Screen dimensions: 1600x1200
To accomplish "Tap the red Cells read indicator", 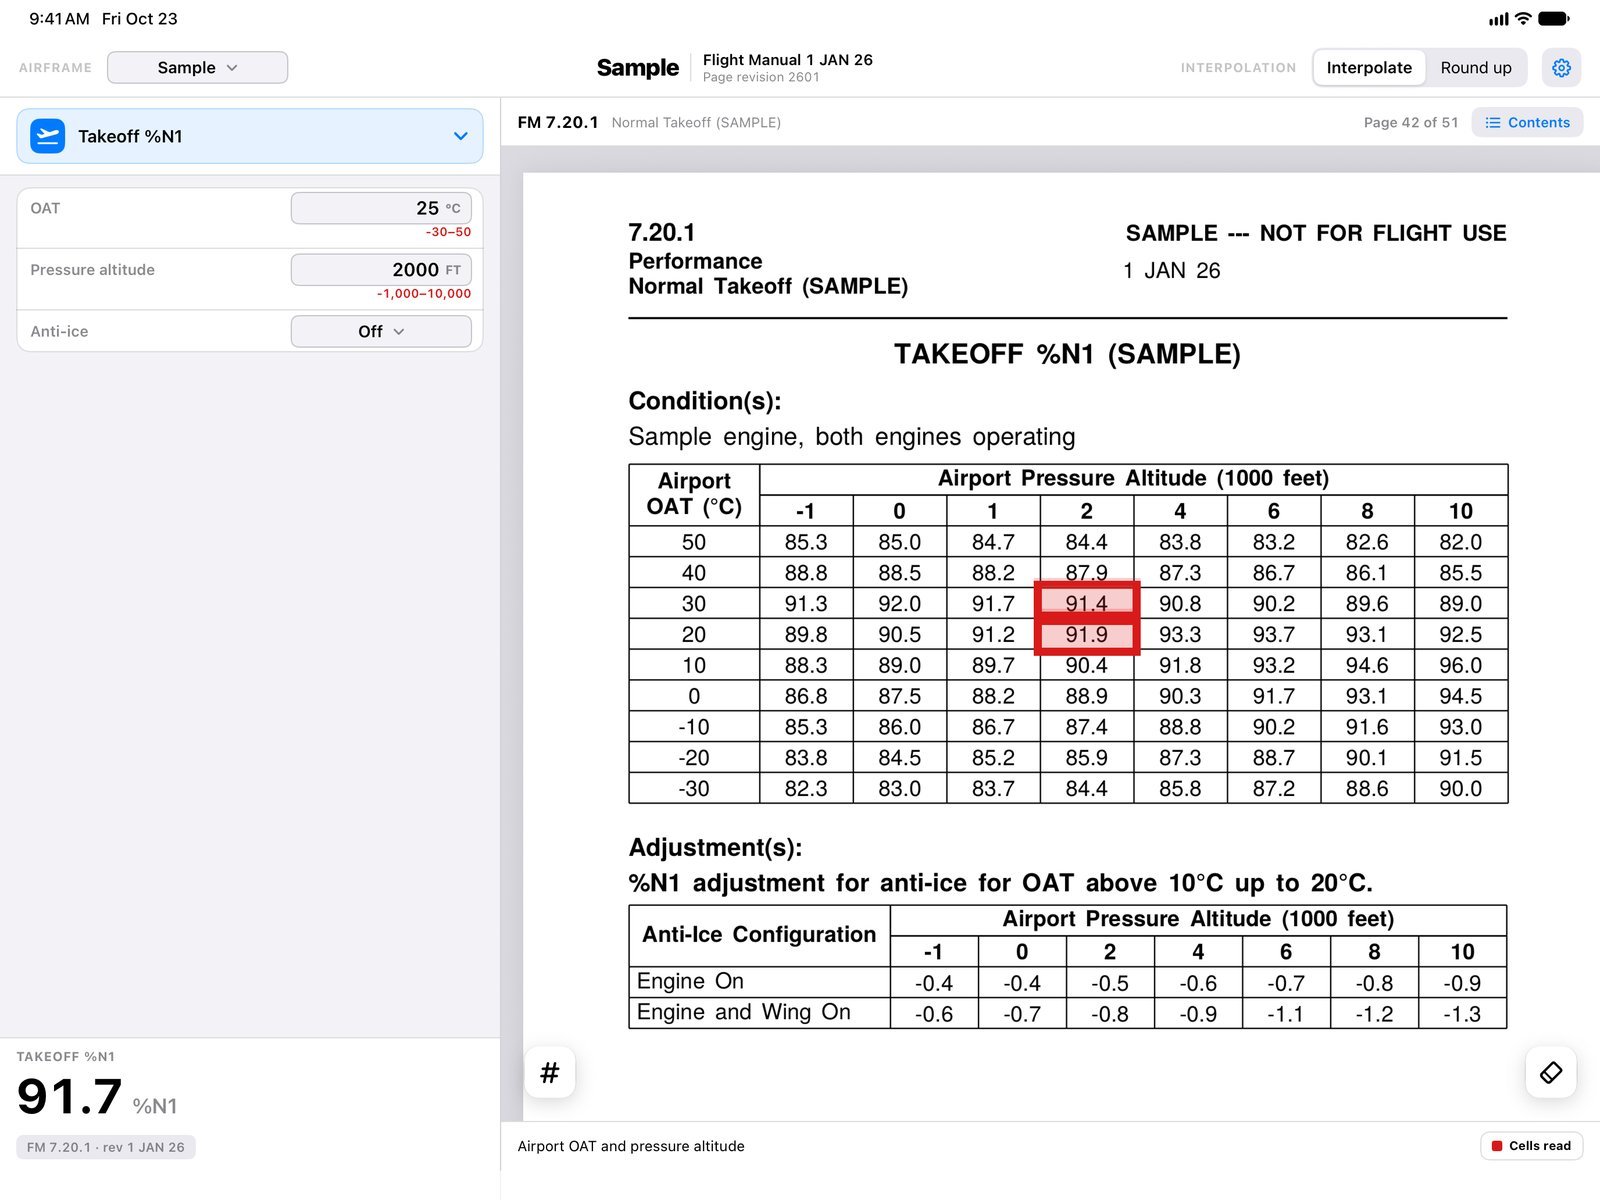I will tap(1497, 1146).
